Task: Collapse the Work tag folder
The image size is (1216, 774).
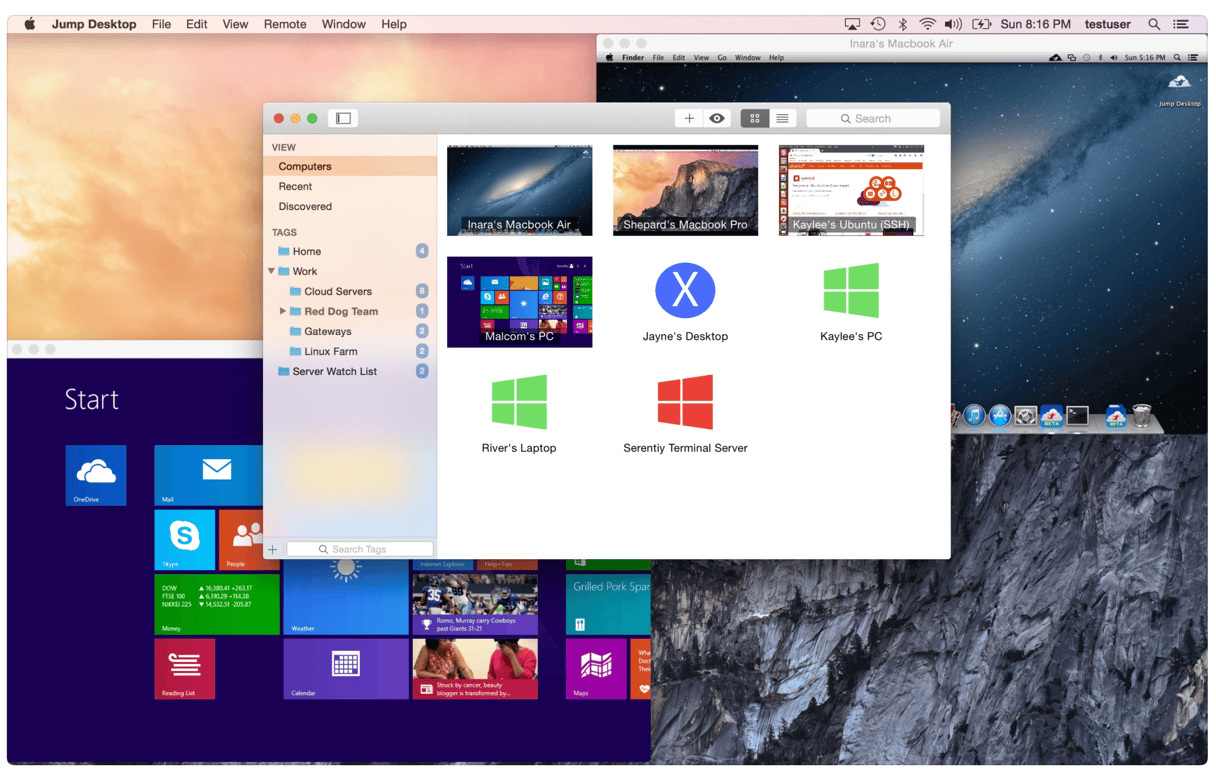Action: coord(271,271)
